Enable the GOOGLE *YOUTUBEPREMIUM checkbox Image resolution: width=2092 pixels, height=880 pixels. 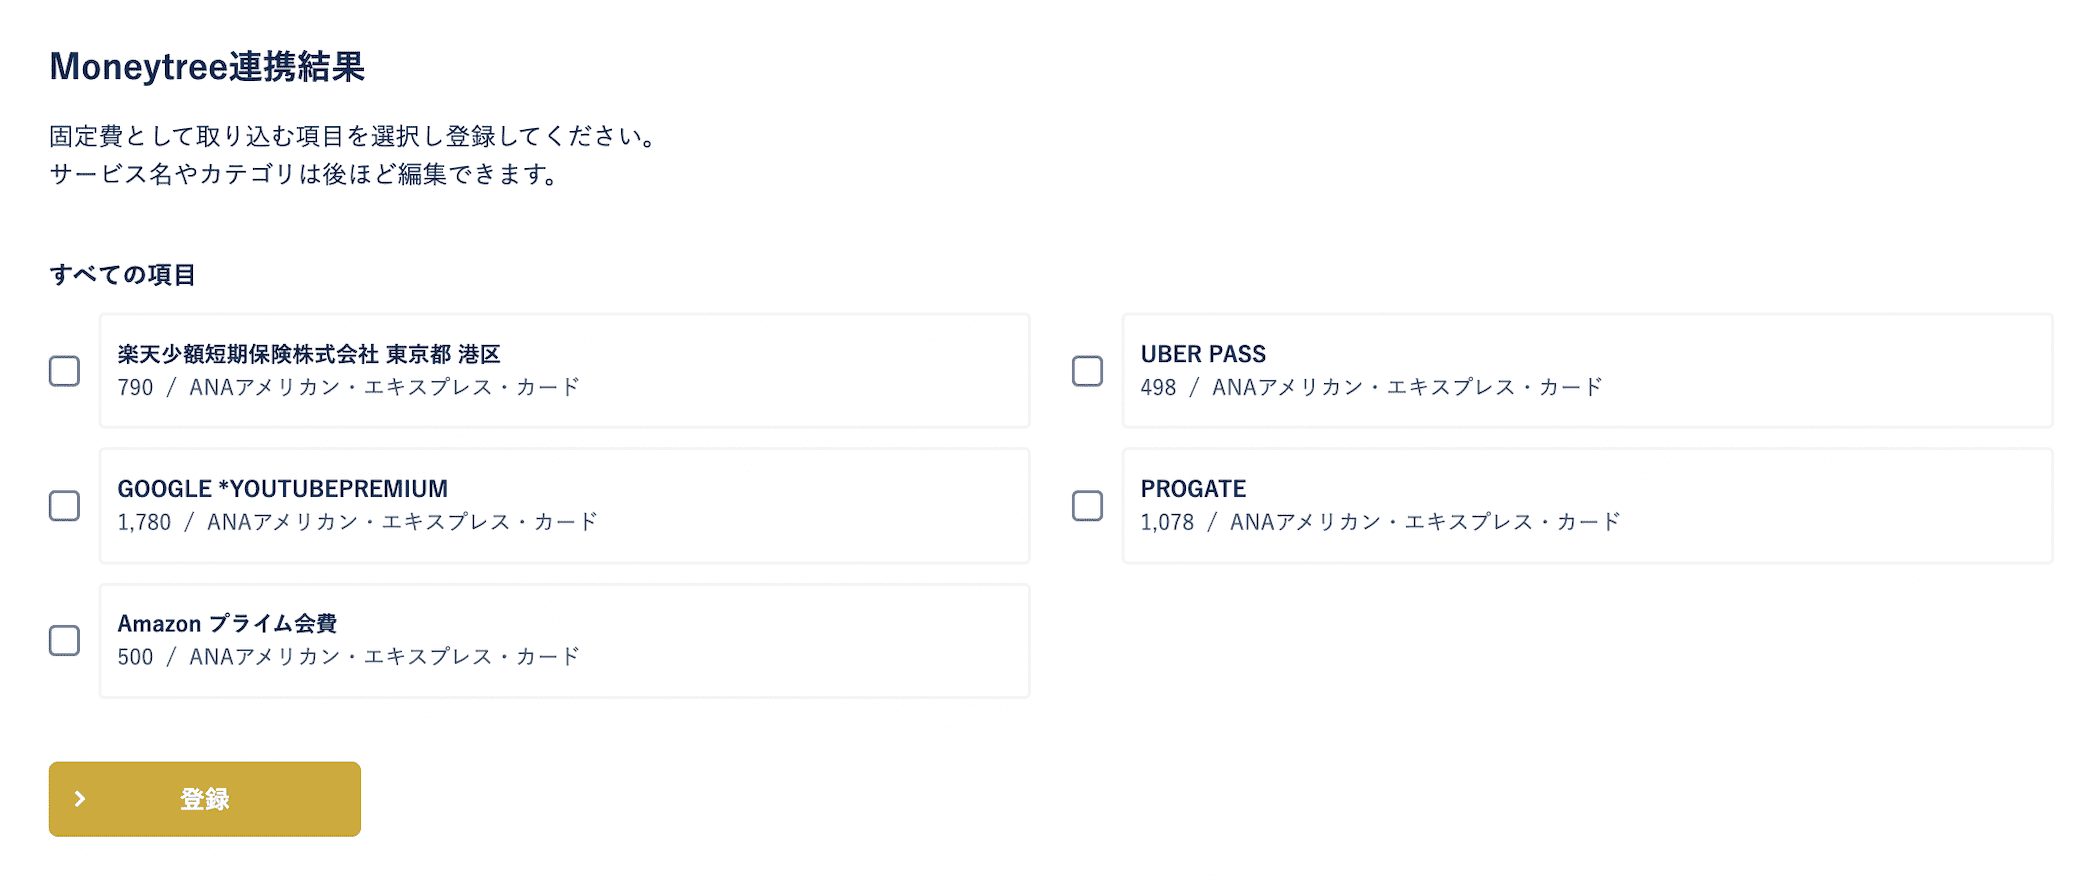pos(65,506)
